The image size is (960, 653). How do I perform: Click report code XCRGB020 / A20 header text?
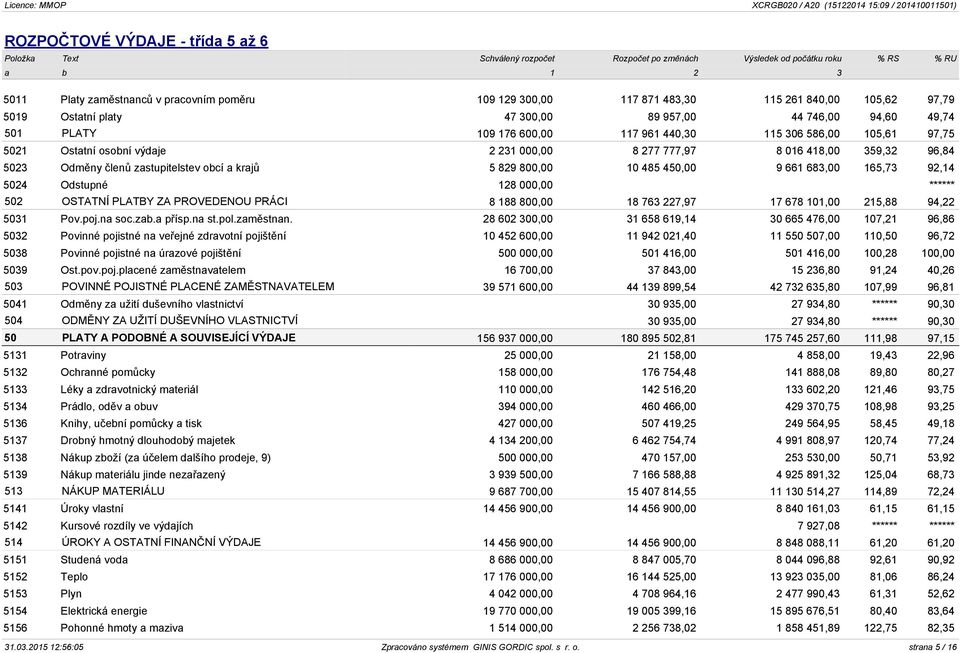786,6
